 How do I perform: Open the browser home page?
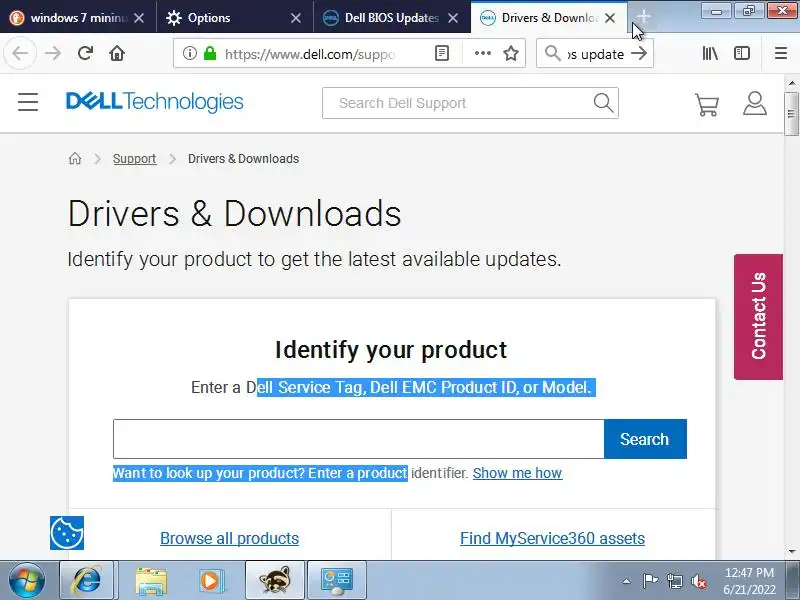(x=117, y=54)
